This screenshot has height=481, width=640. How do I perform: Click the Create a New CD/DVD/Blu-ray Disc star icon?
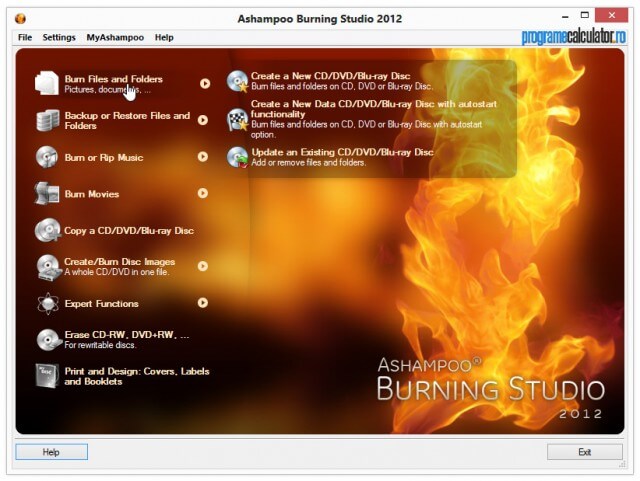pyautogui.click(x=238, y=81)
